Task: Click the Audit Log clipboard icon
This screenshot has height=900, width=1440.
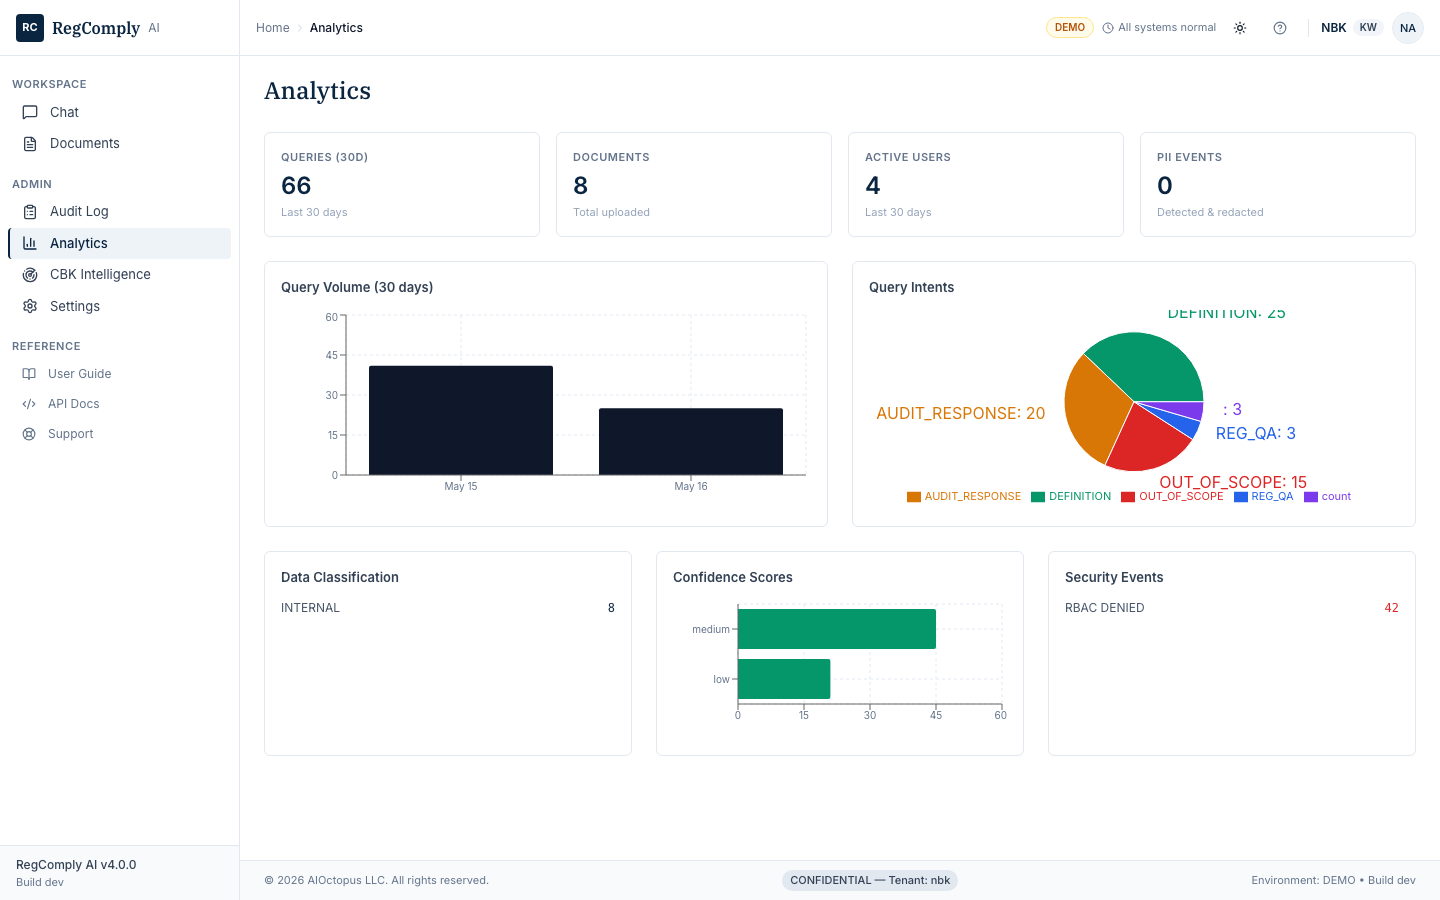Action: click(30, 212)
